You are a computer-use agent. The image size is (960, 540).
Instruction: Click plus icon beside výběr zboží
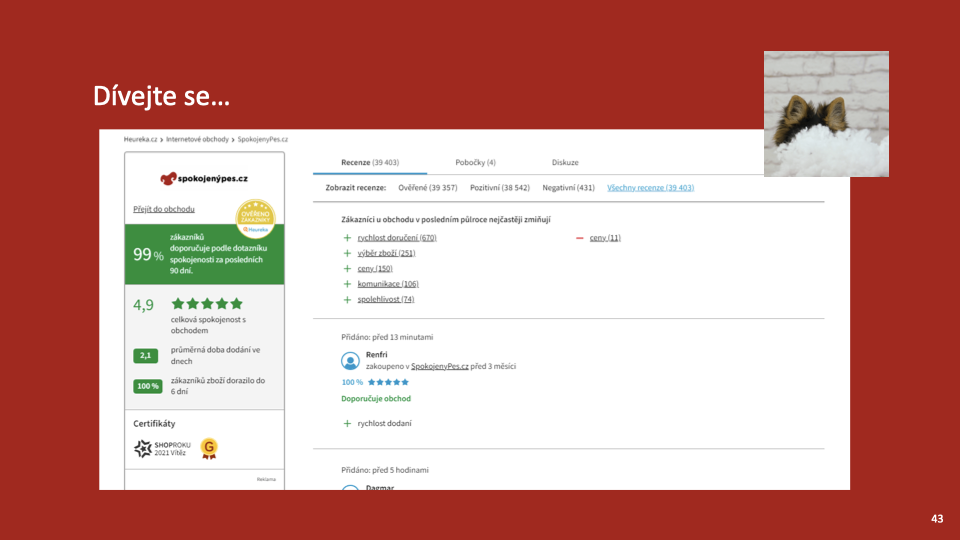coord(347,253)
